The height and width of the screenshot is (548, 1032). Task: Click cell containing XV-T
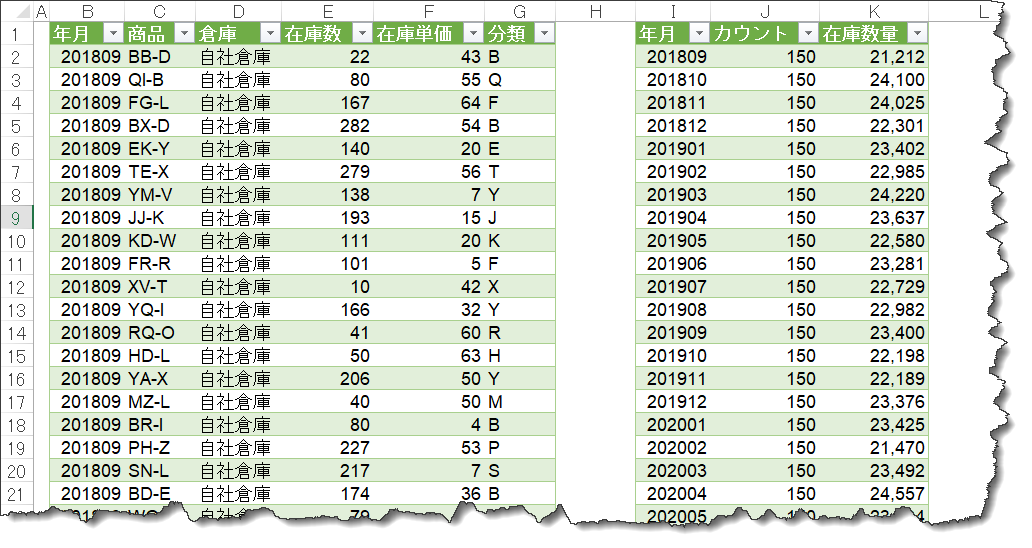(159, 287)
